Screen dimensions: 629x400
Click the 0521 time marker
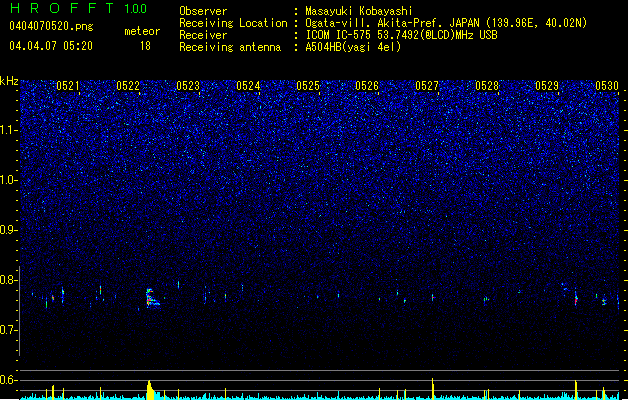point(68,86)
